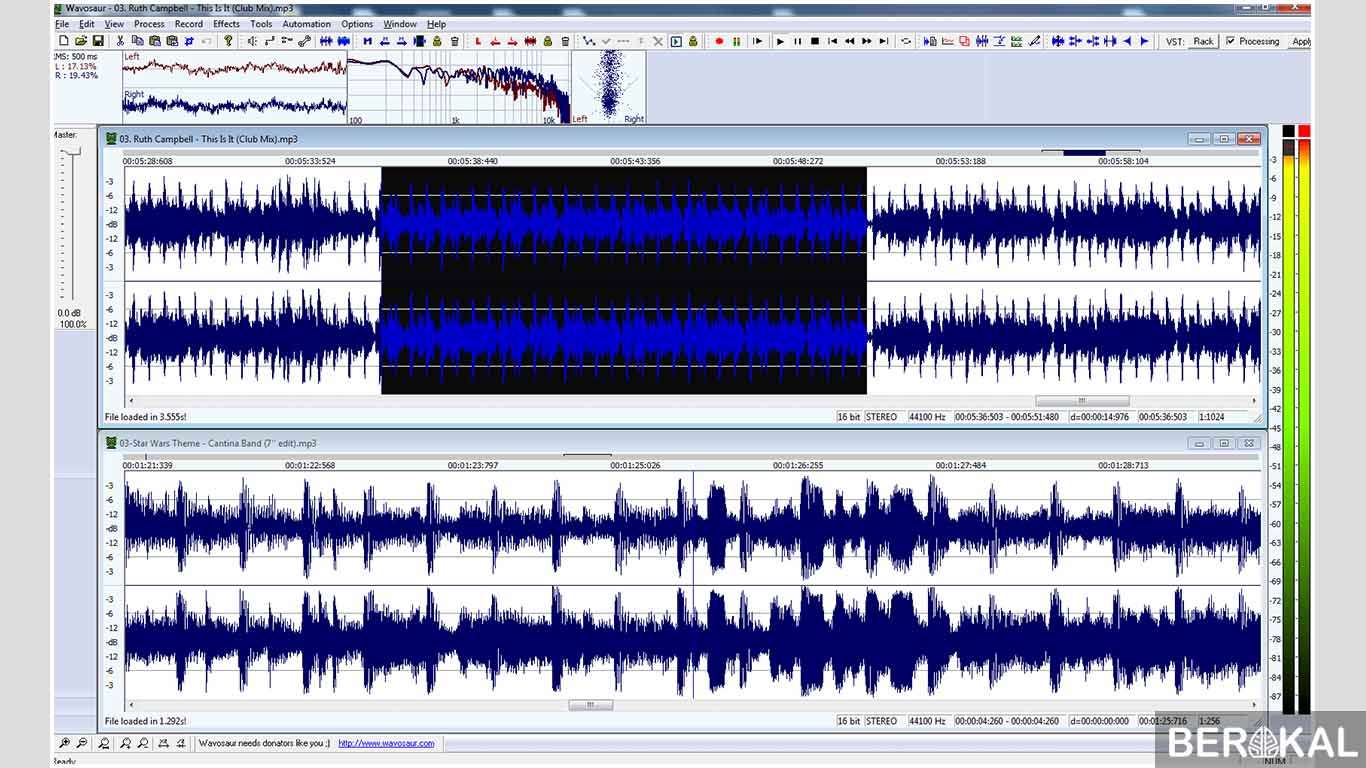The width and height of the screenshot is (1366, 768).
Task: Click the Star Wars window horizontal scrollbar thumb
Action: point(590,705)
